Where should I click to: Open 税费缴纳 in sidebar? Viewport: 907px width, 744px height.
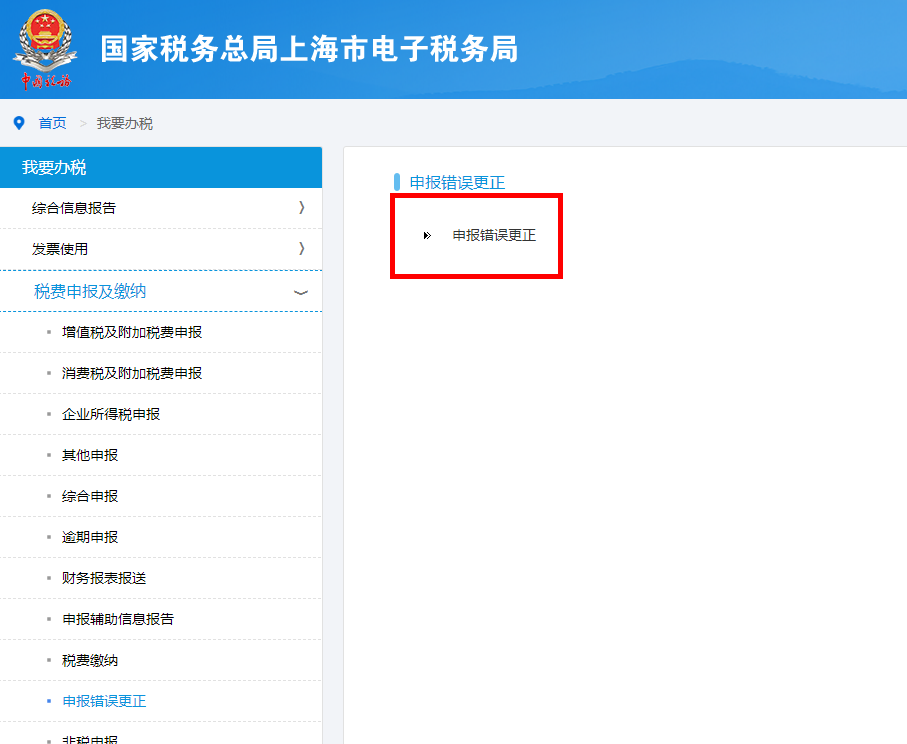[90, 660]
